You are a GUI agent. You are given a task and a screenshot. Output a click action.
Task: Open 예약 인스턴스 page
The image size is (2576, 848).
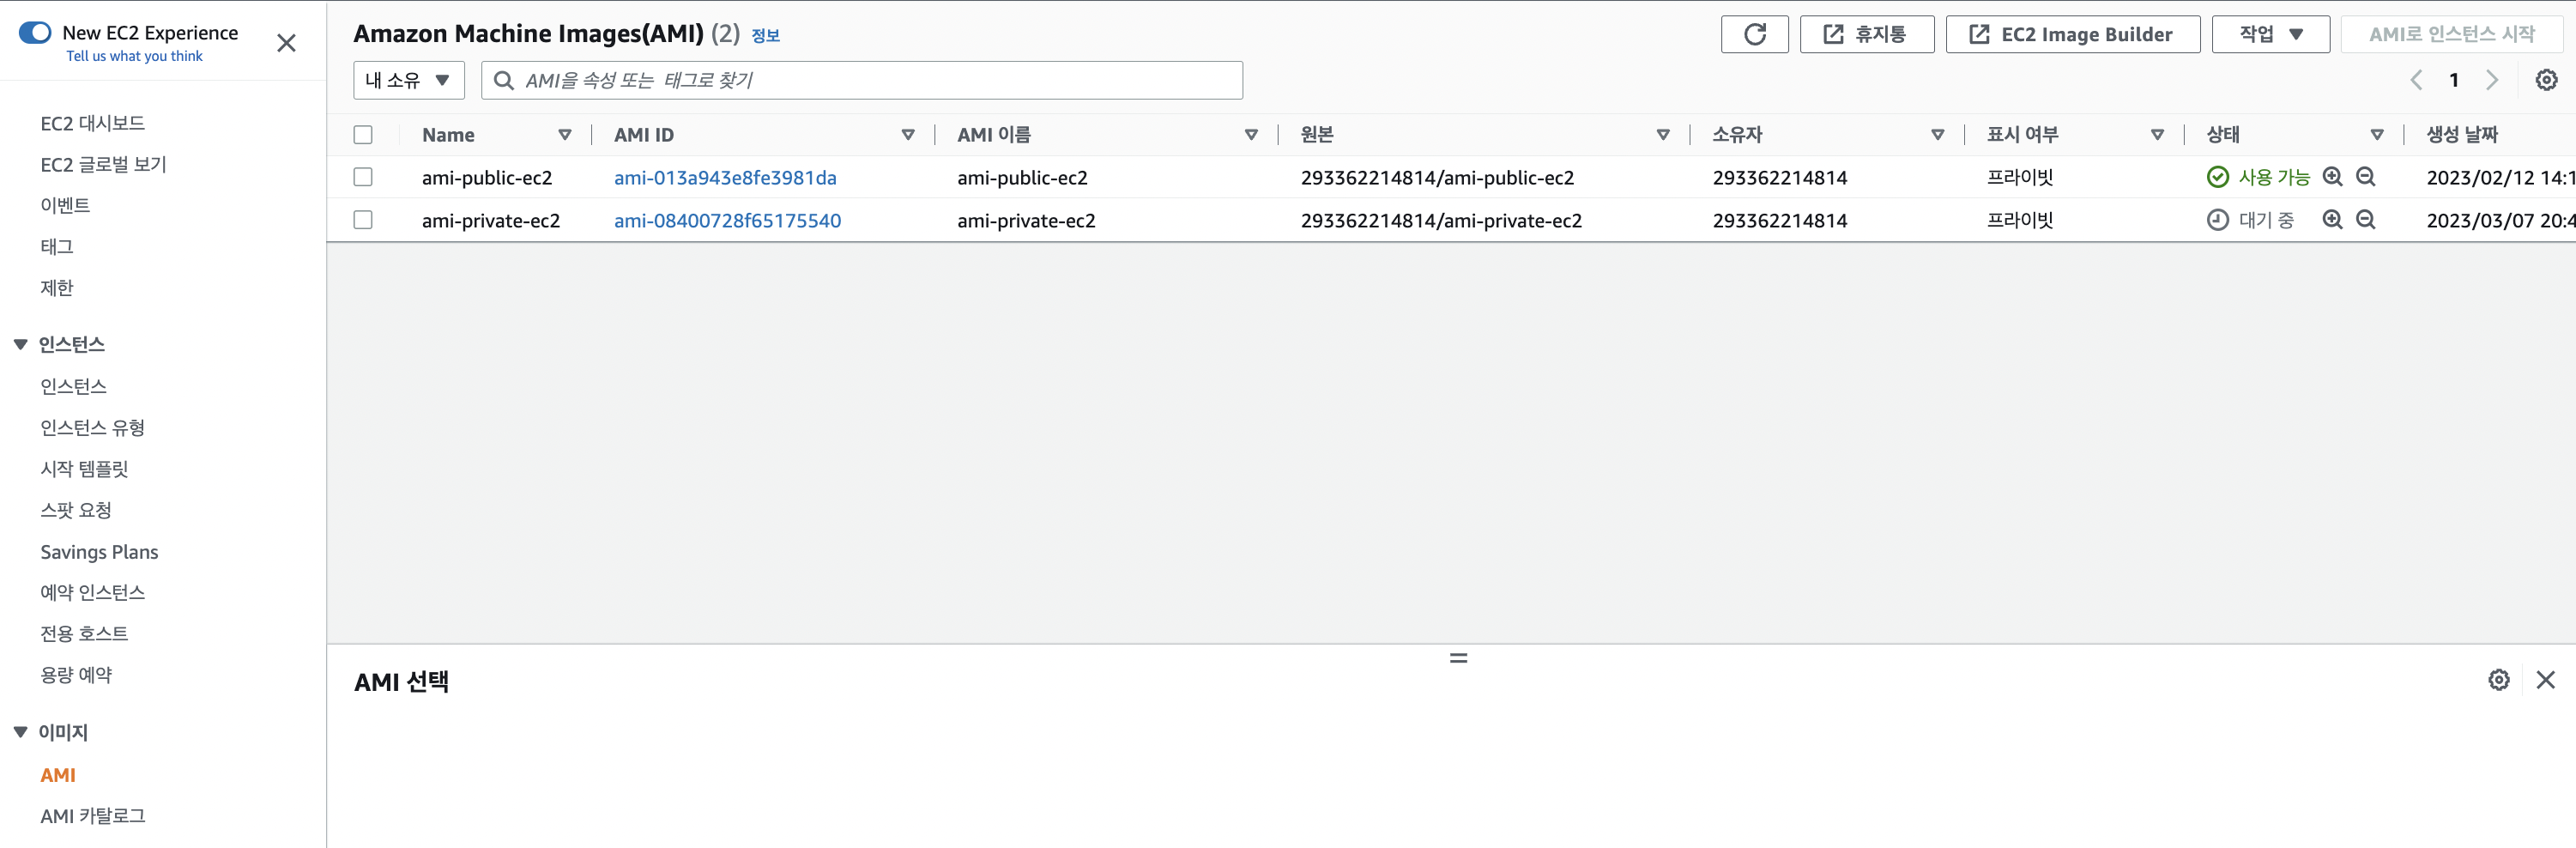pos(92,593)
